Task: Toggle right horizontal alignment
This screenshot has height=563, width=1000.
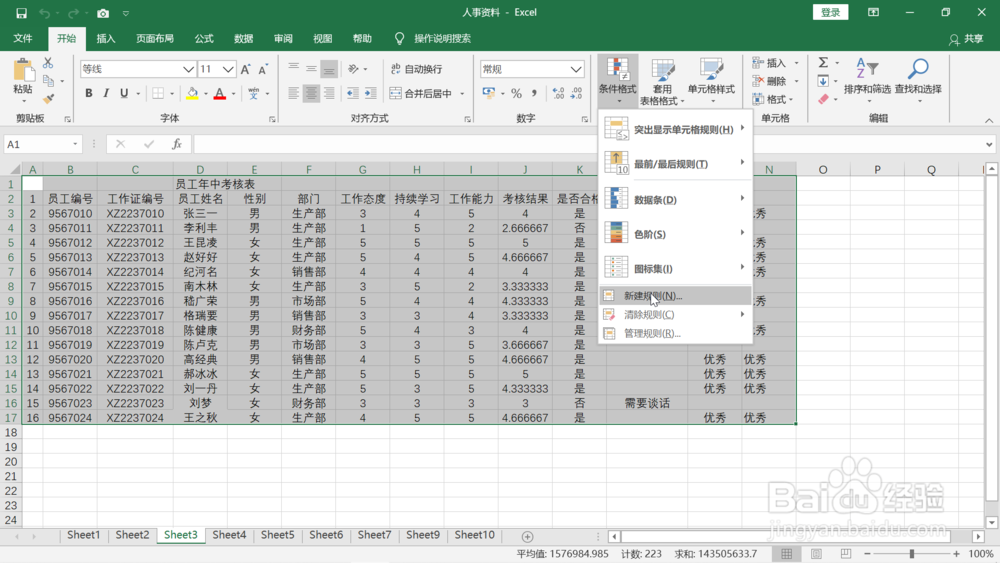Action: pos(329,94)
